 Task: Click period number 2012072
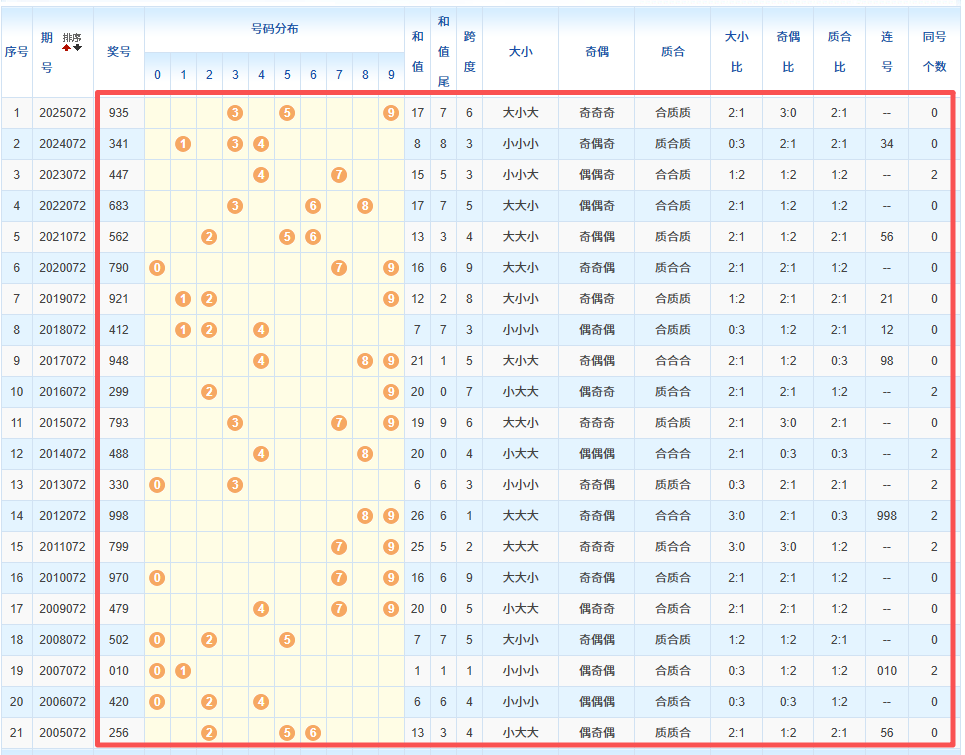(x=62, y=516)
